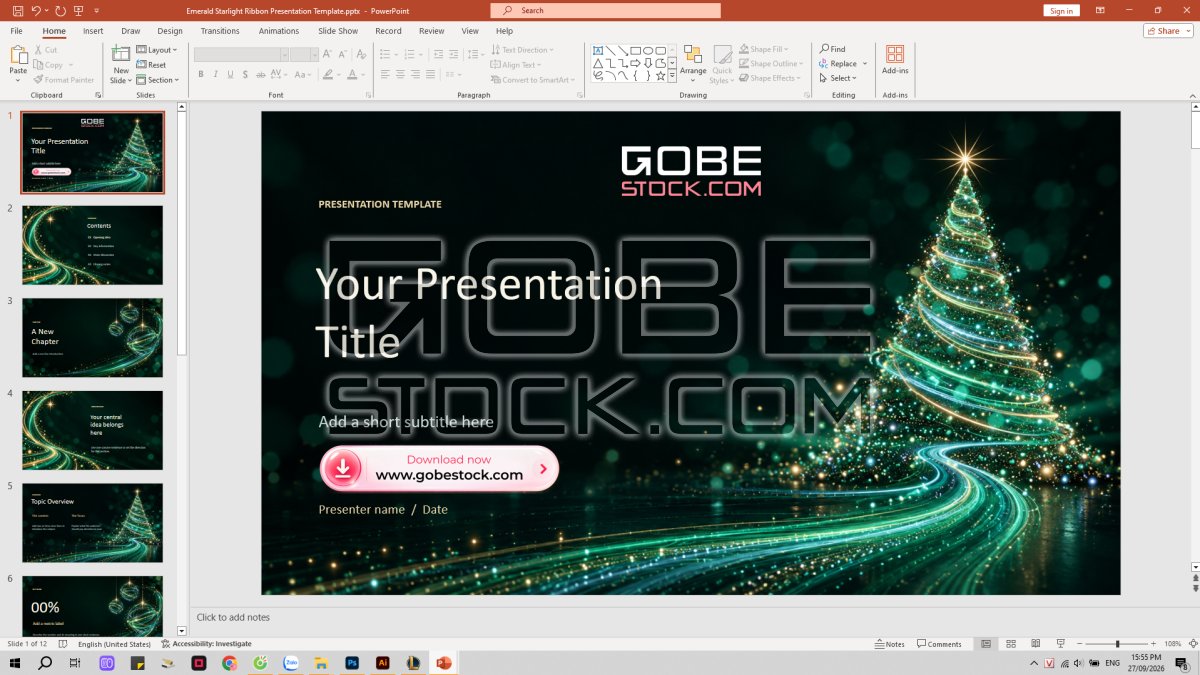Open the Add-ins button

895,60
